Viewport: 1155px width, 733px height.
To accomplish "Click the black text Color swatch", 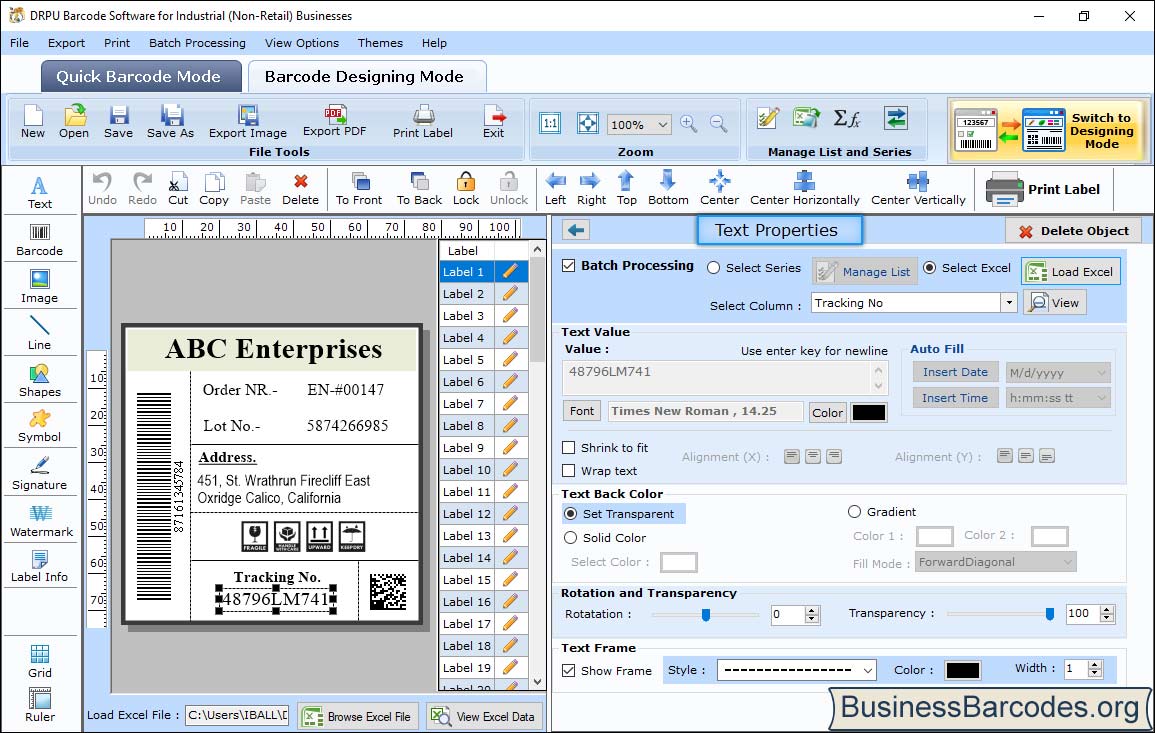I will pos(869,412).
